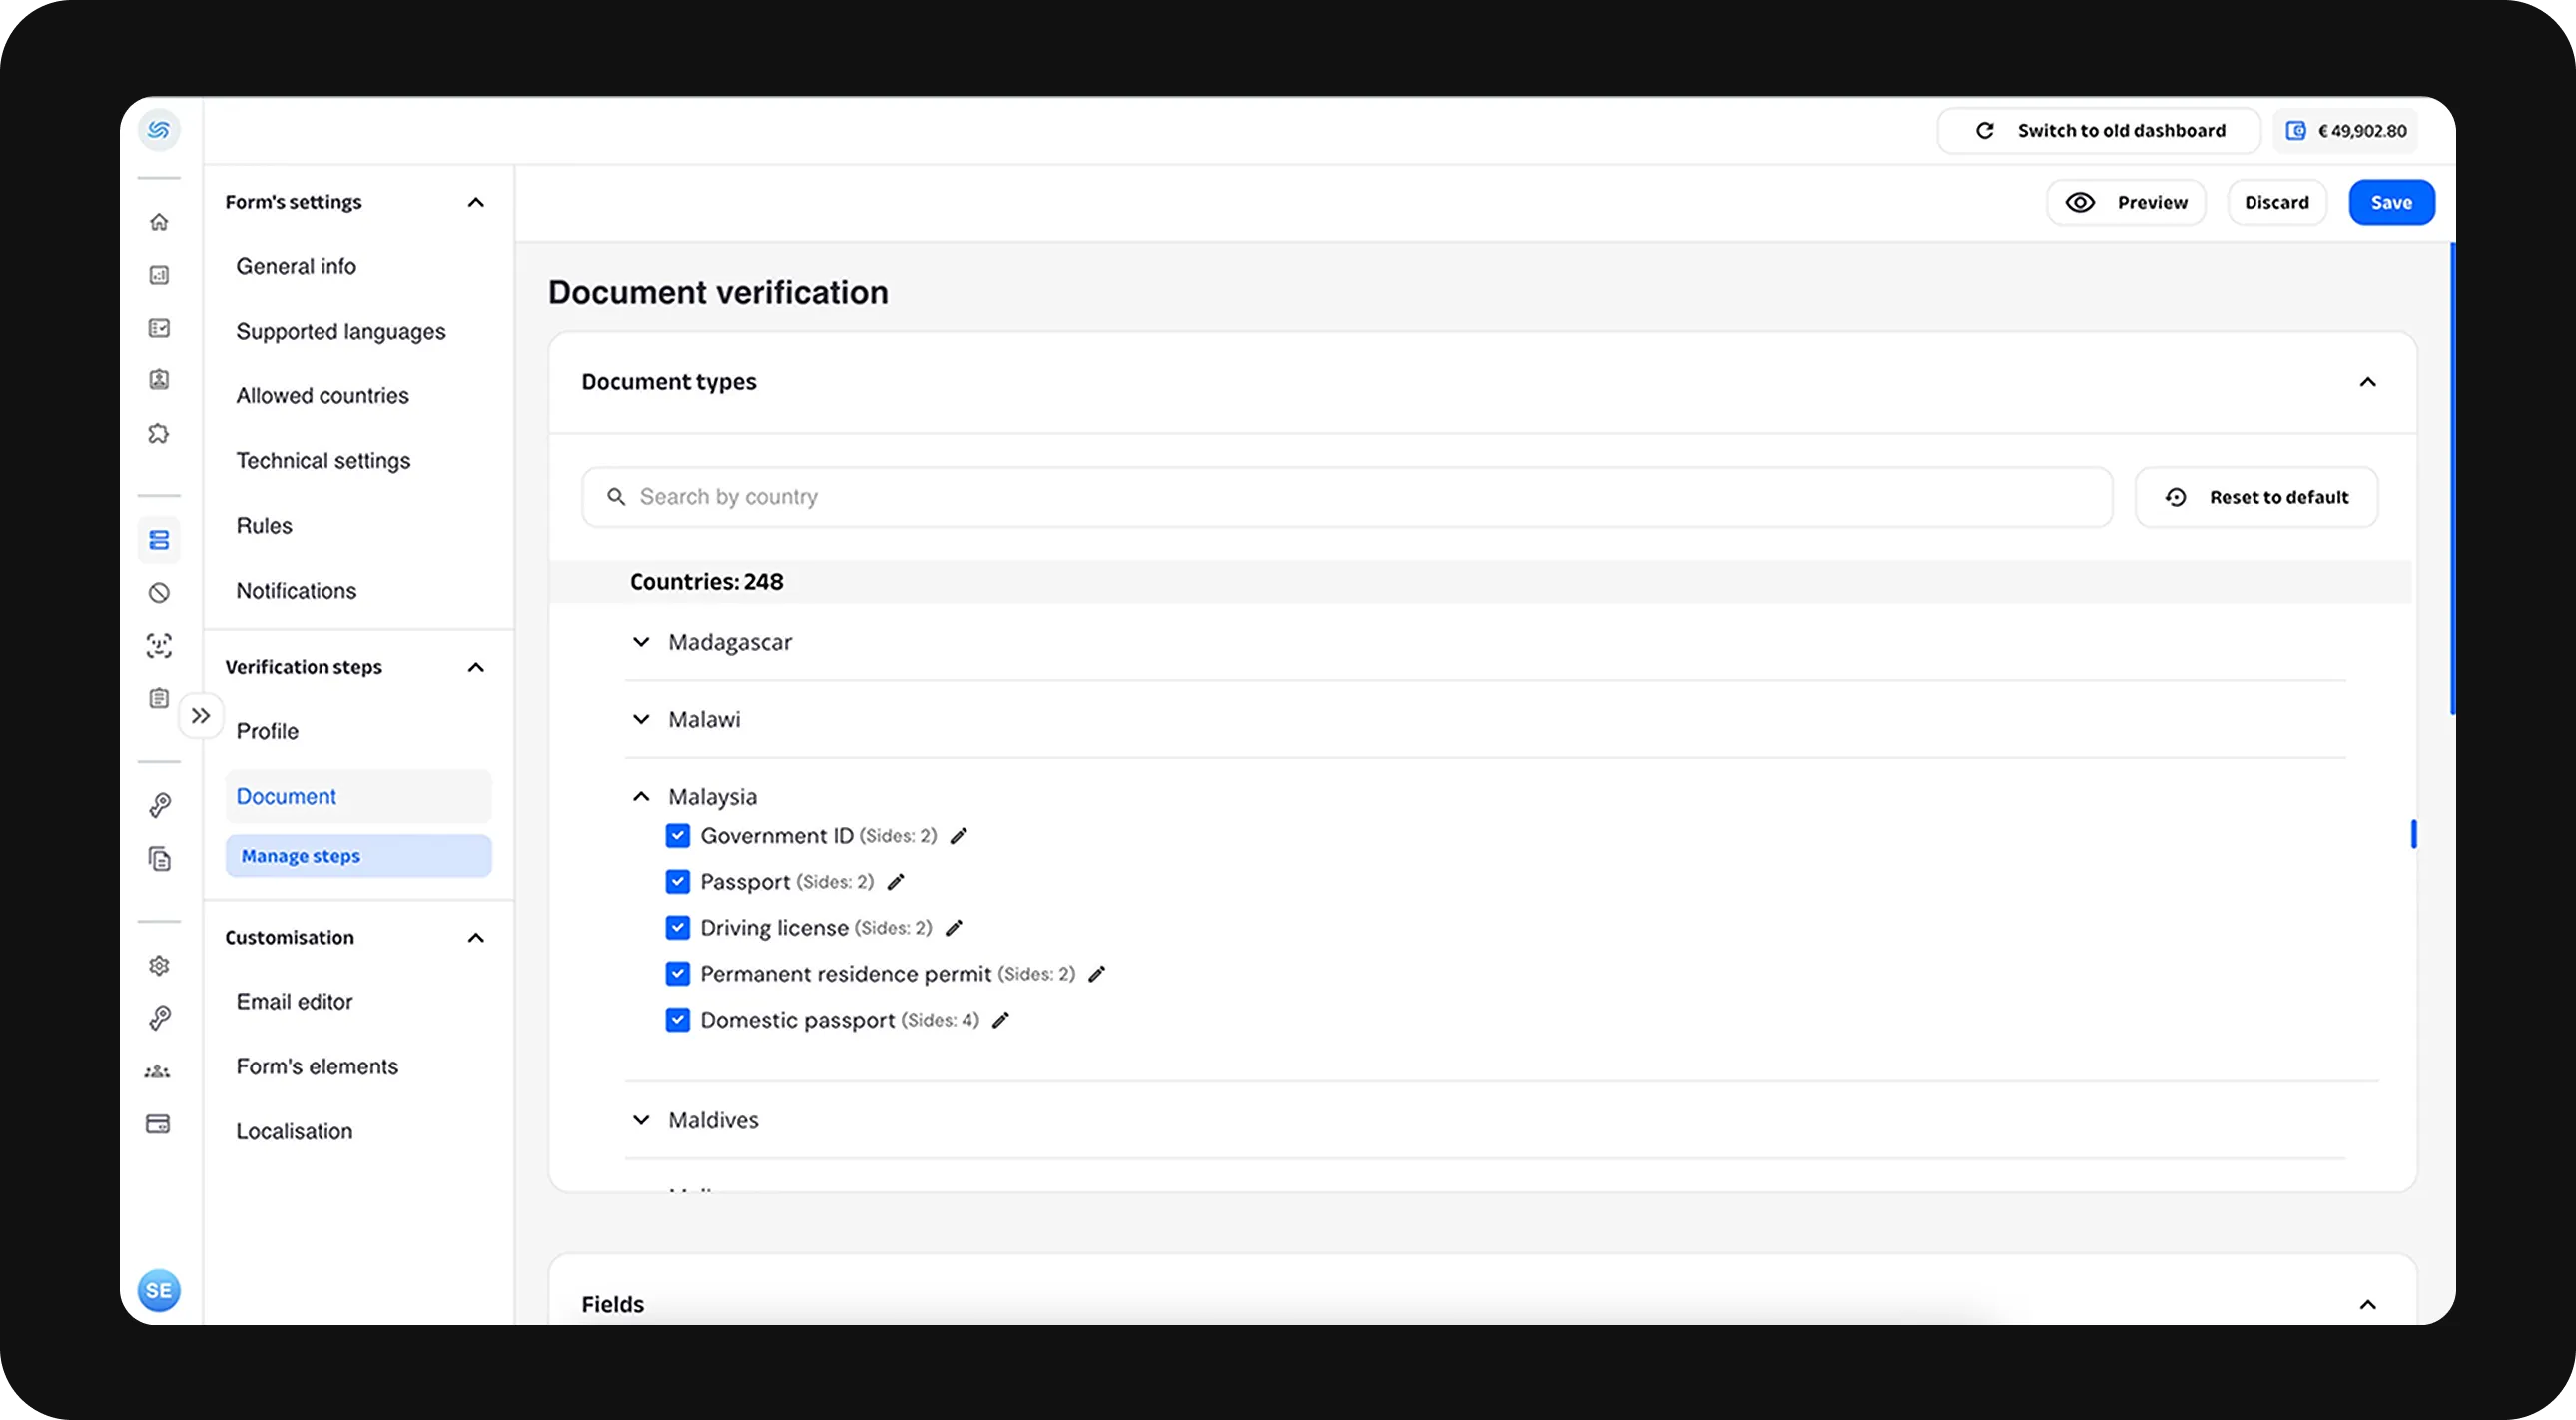The width and height of the screenshot is (2576, 1420).
Task: Uncheck Driving license checkbox
Action: 678,928
